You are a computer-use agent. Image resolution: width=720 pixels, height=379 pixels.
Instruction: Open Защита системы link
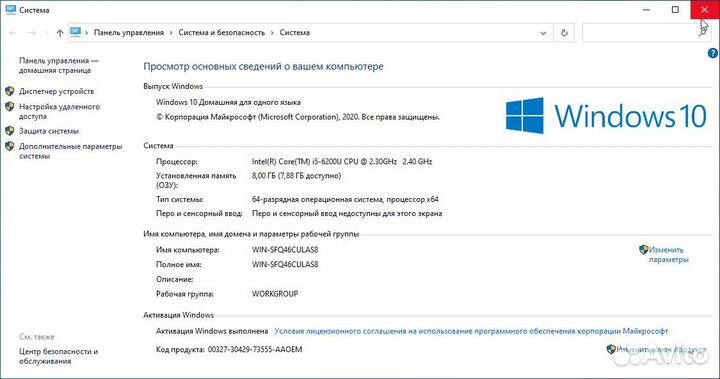[49, 131]
